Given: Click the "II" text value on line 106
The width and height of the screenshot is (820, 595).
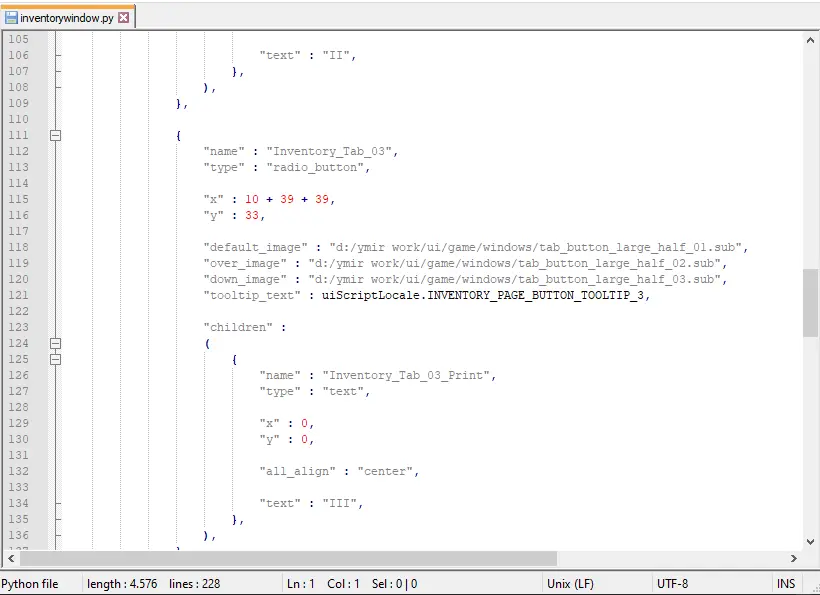Looking at the screenshot, I should [x=336, y=55].
